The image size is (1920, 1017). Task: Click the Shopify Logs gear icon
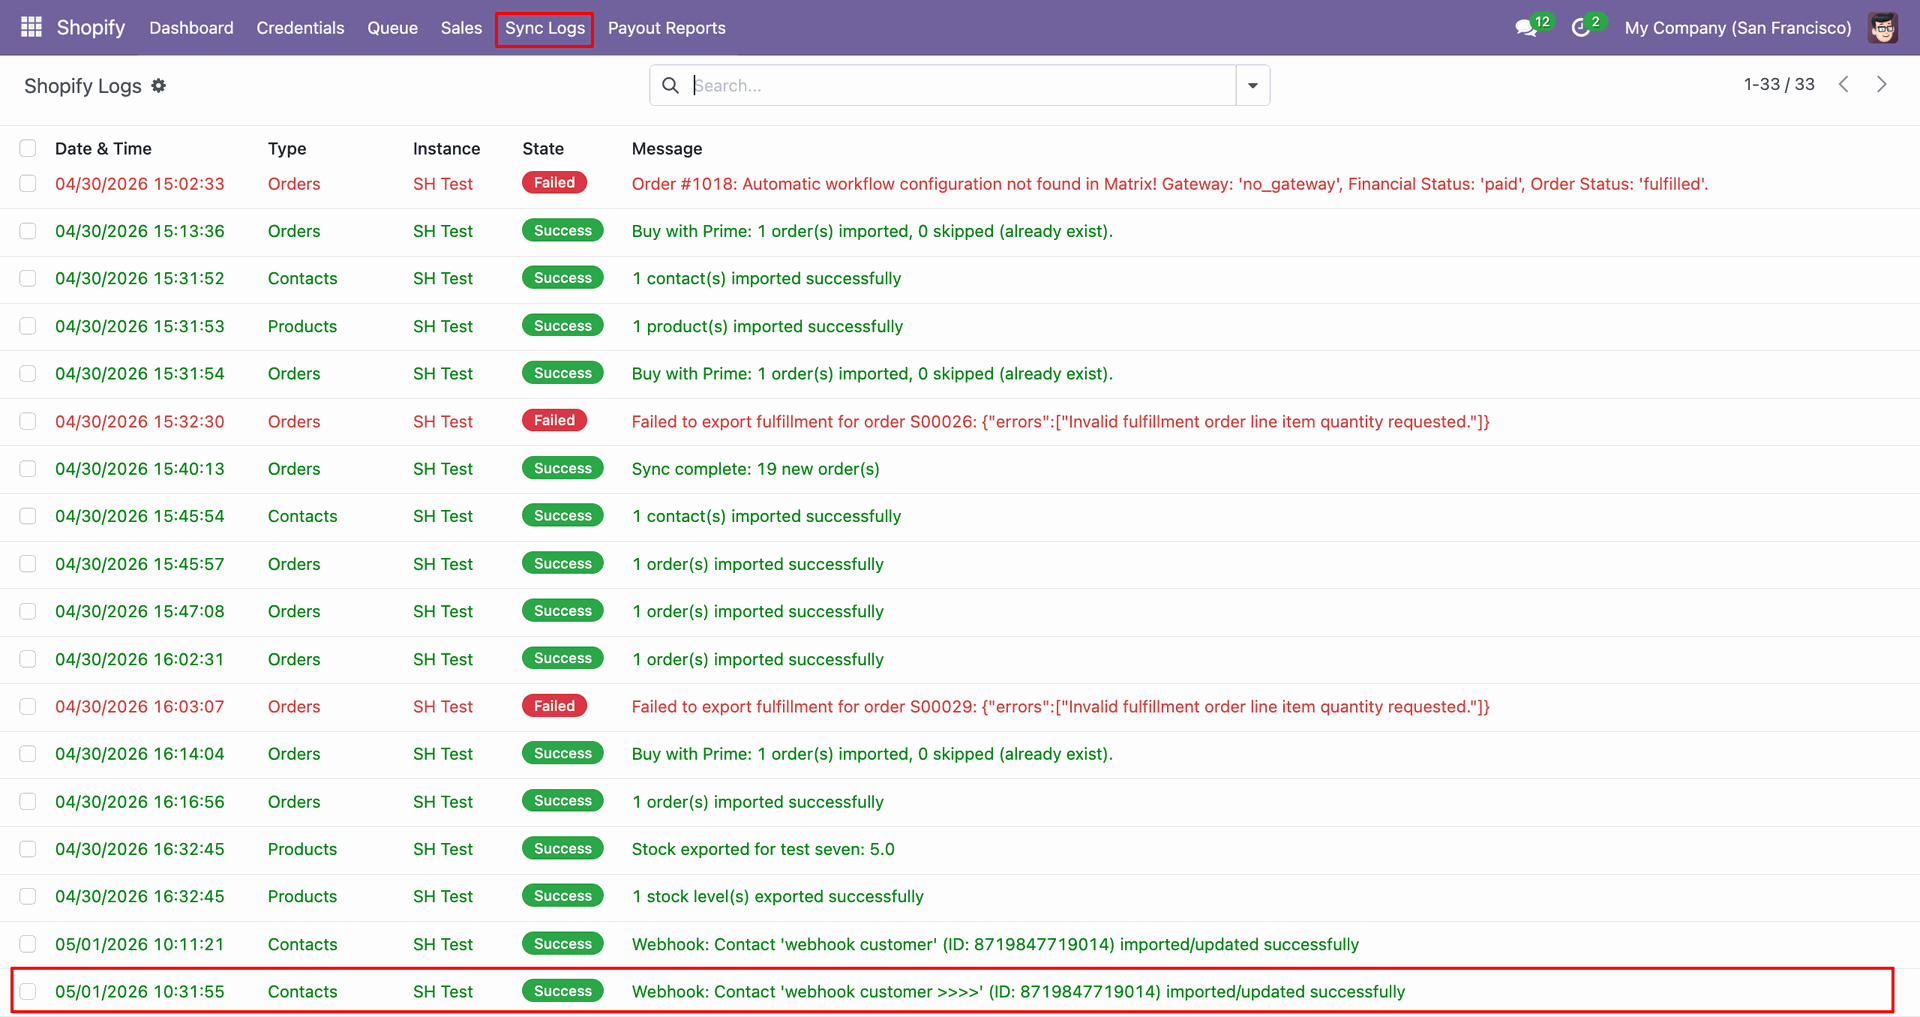click(x=159, y=86)
